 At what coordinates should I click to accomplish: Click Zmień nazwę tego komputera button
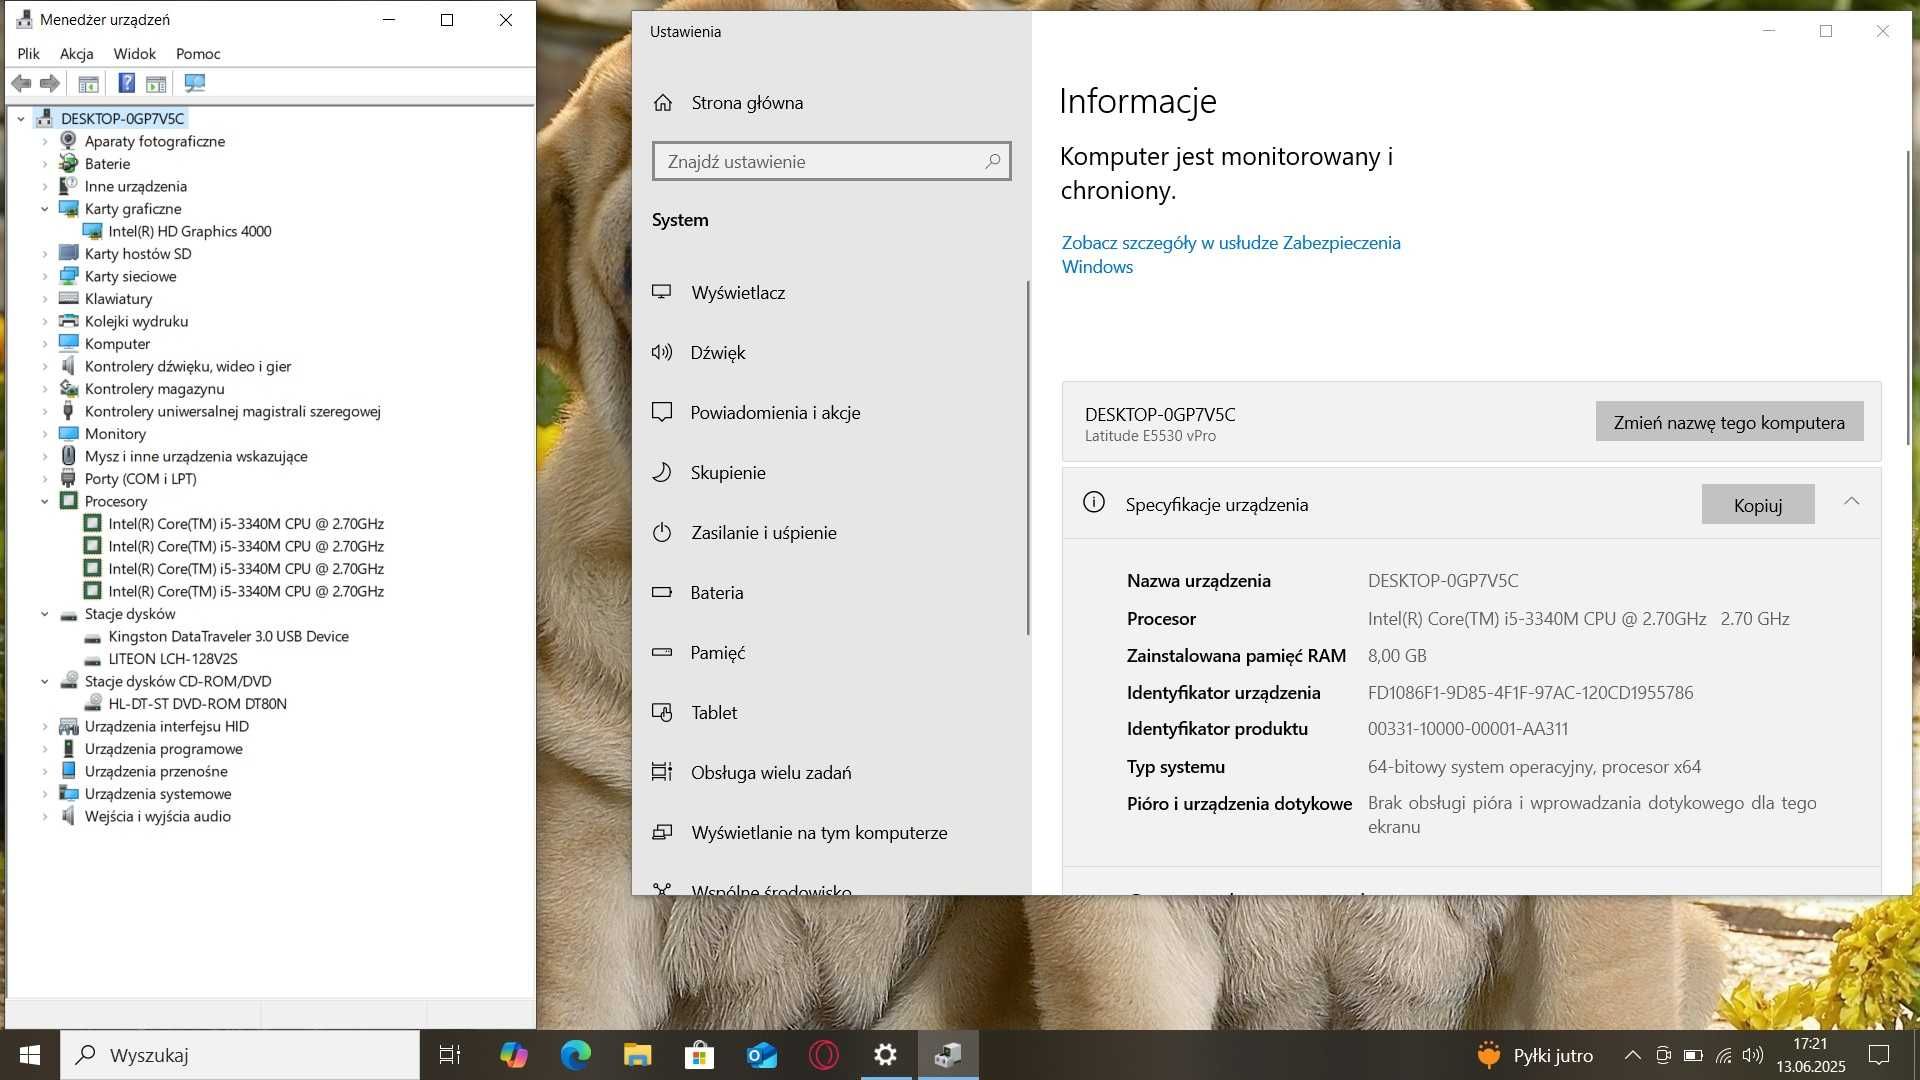click(1729, 422)
